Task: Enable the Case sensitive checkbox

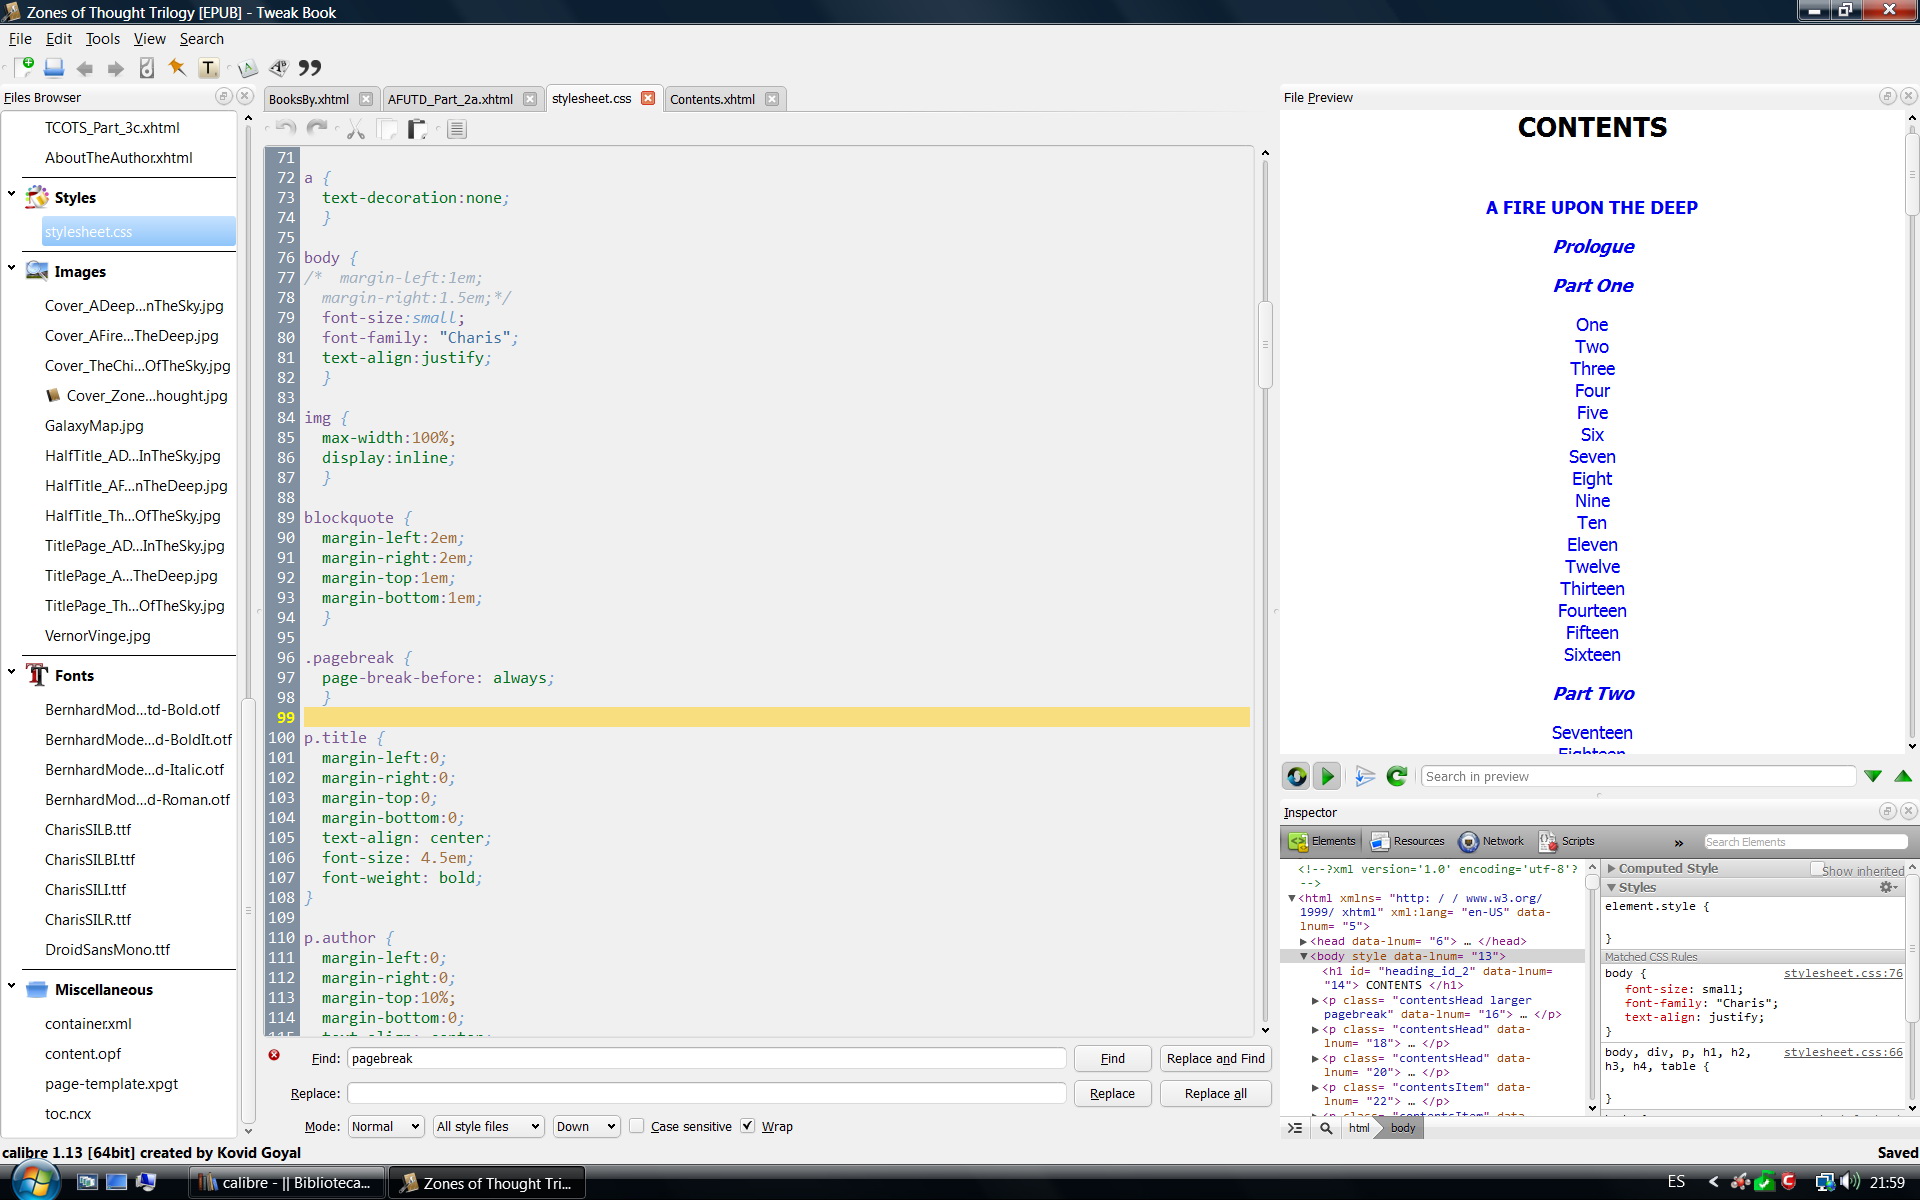Action: coord(637,1126)
